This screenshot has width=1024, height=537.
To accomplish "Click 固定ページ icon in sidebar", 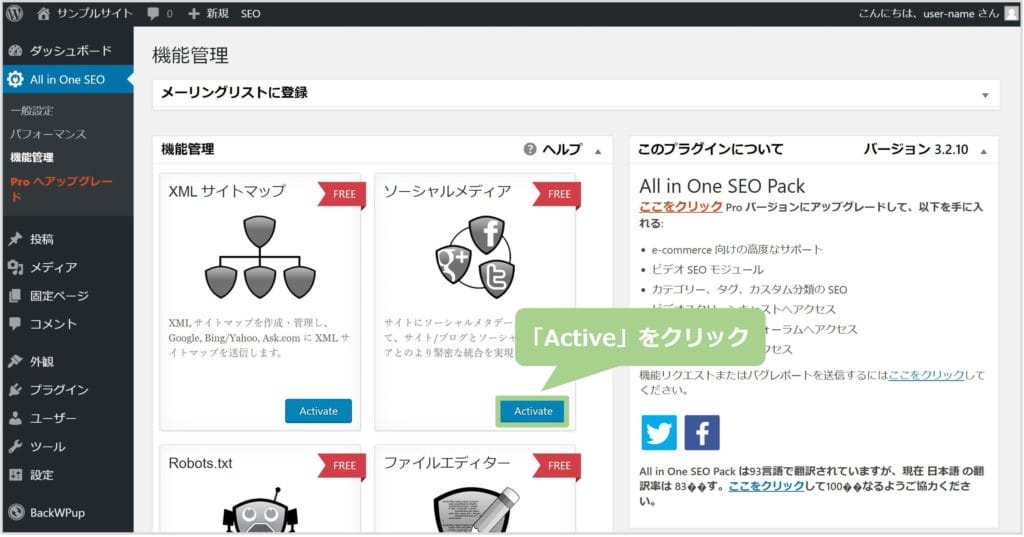I will (x=15, y=296).
